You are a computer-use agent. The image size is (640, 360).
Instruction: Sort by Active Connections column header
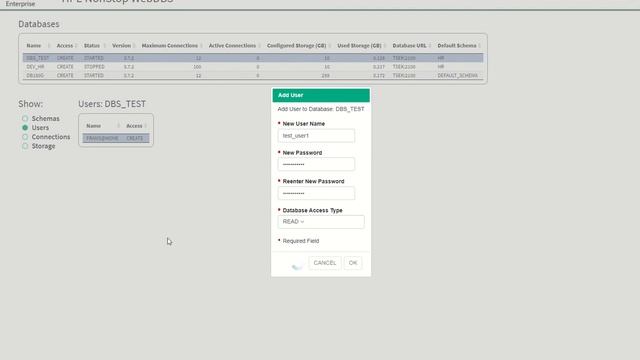tap(232, 46)
